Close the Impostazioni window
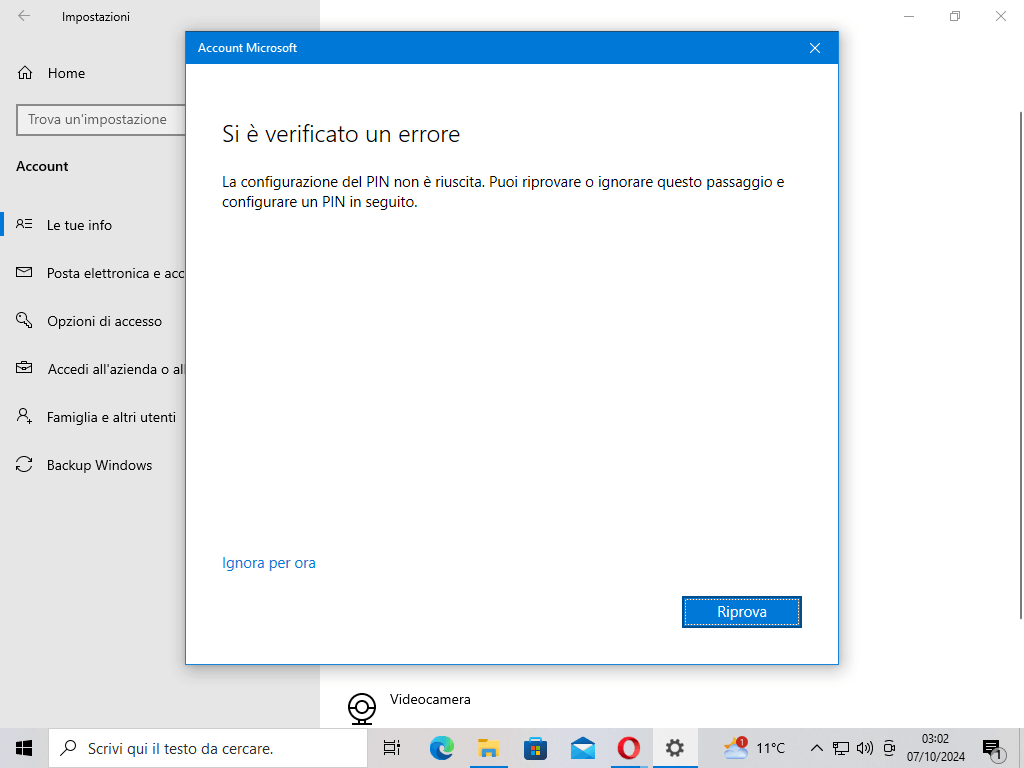Viewport: 1024px width, 768px height. pos(1000,16)
